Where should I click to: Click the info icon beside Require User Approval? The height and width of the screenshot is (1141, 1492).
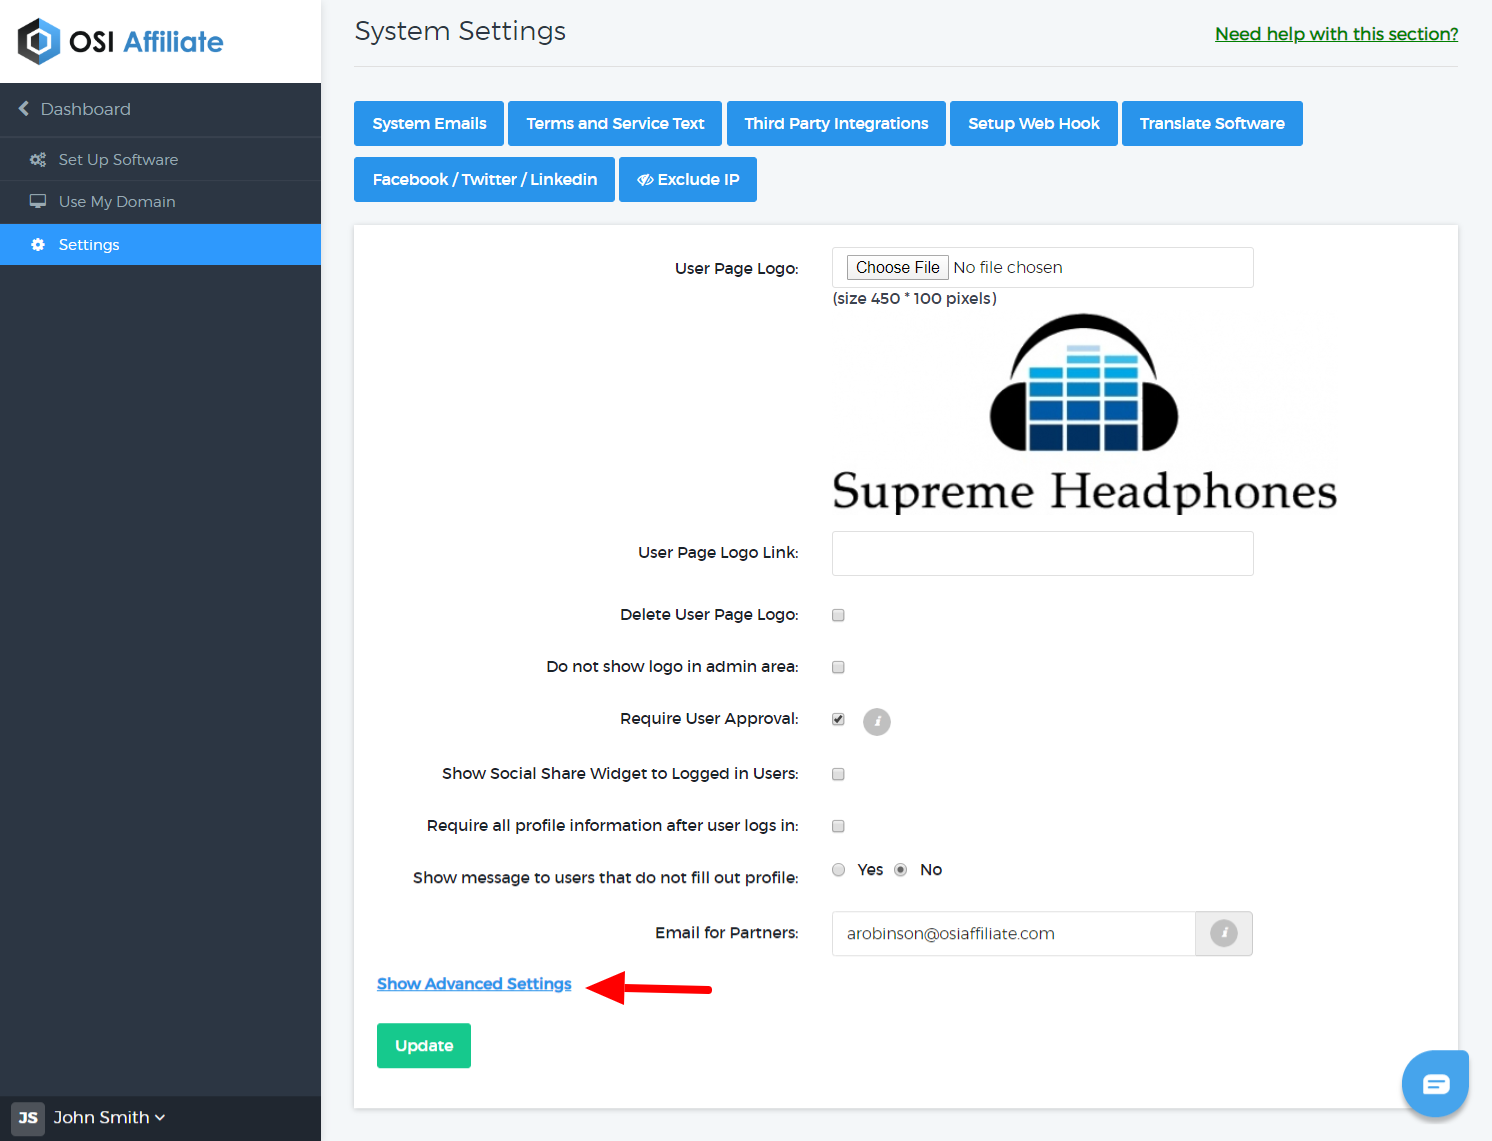[x=877, y=721]
